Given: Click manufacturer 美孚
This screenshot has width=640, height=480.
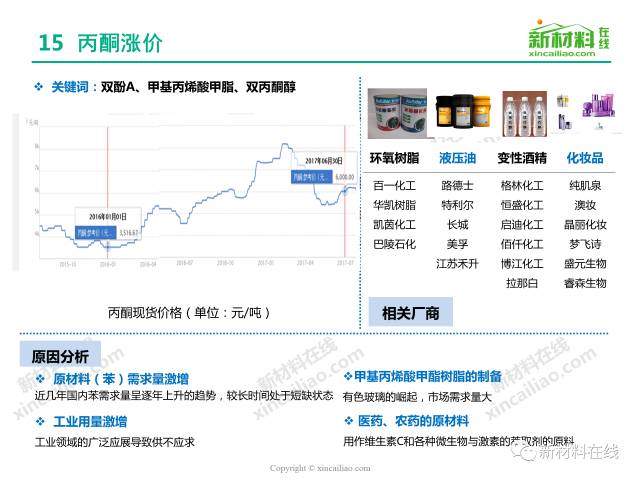Looking at the screenshot, I should 457,244.
